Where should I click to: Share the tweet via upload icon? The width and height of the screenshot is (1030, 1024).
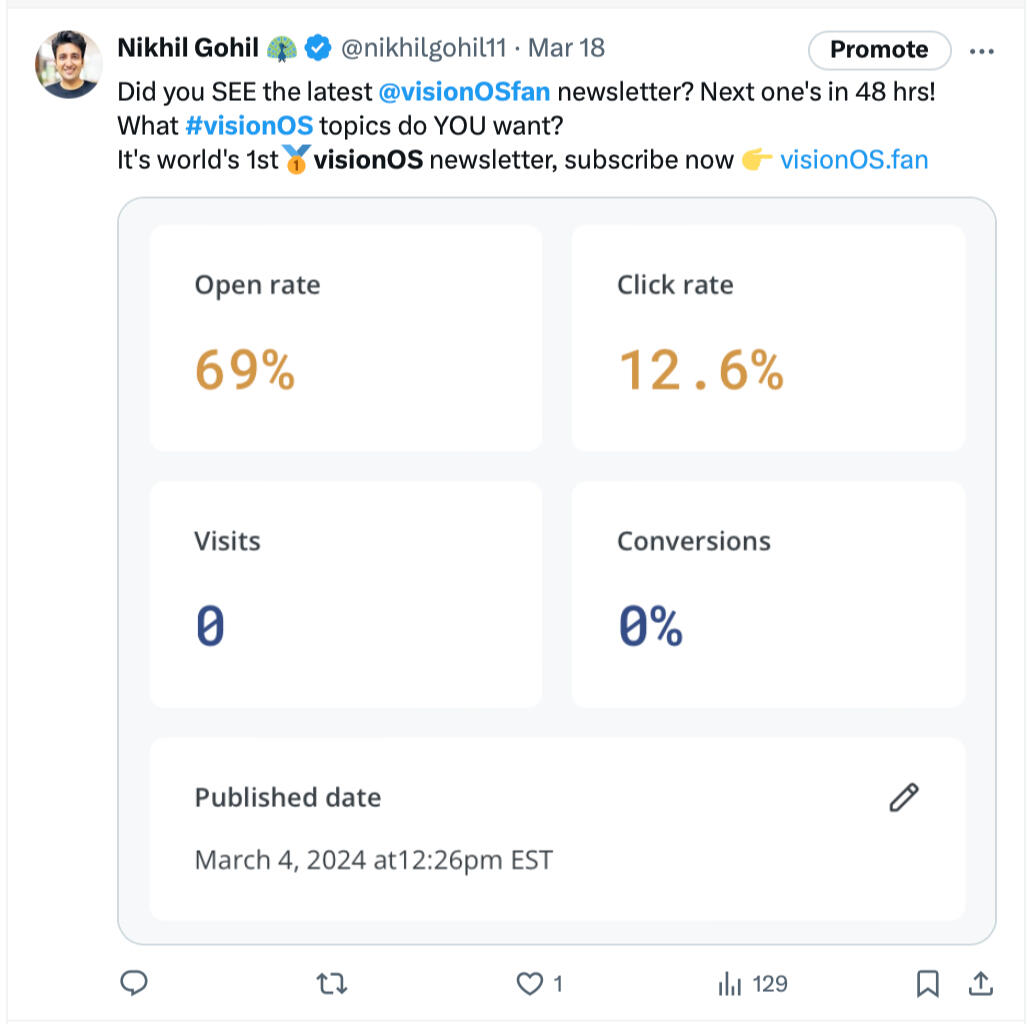[x=981, y=984]
